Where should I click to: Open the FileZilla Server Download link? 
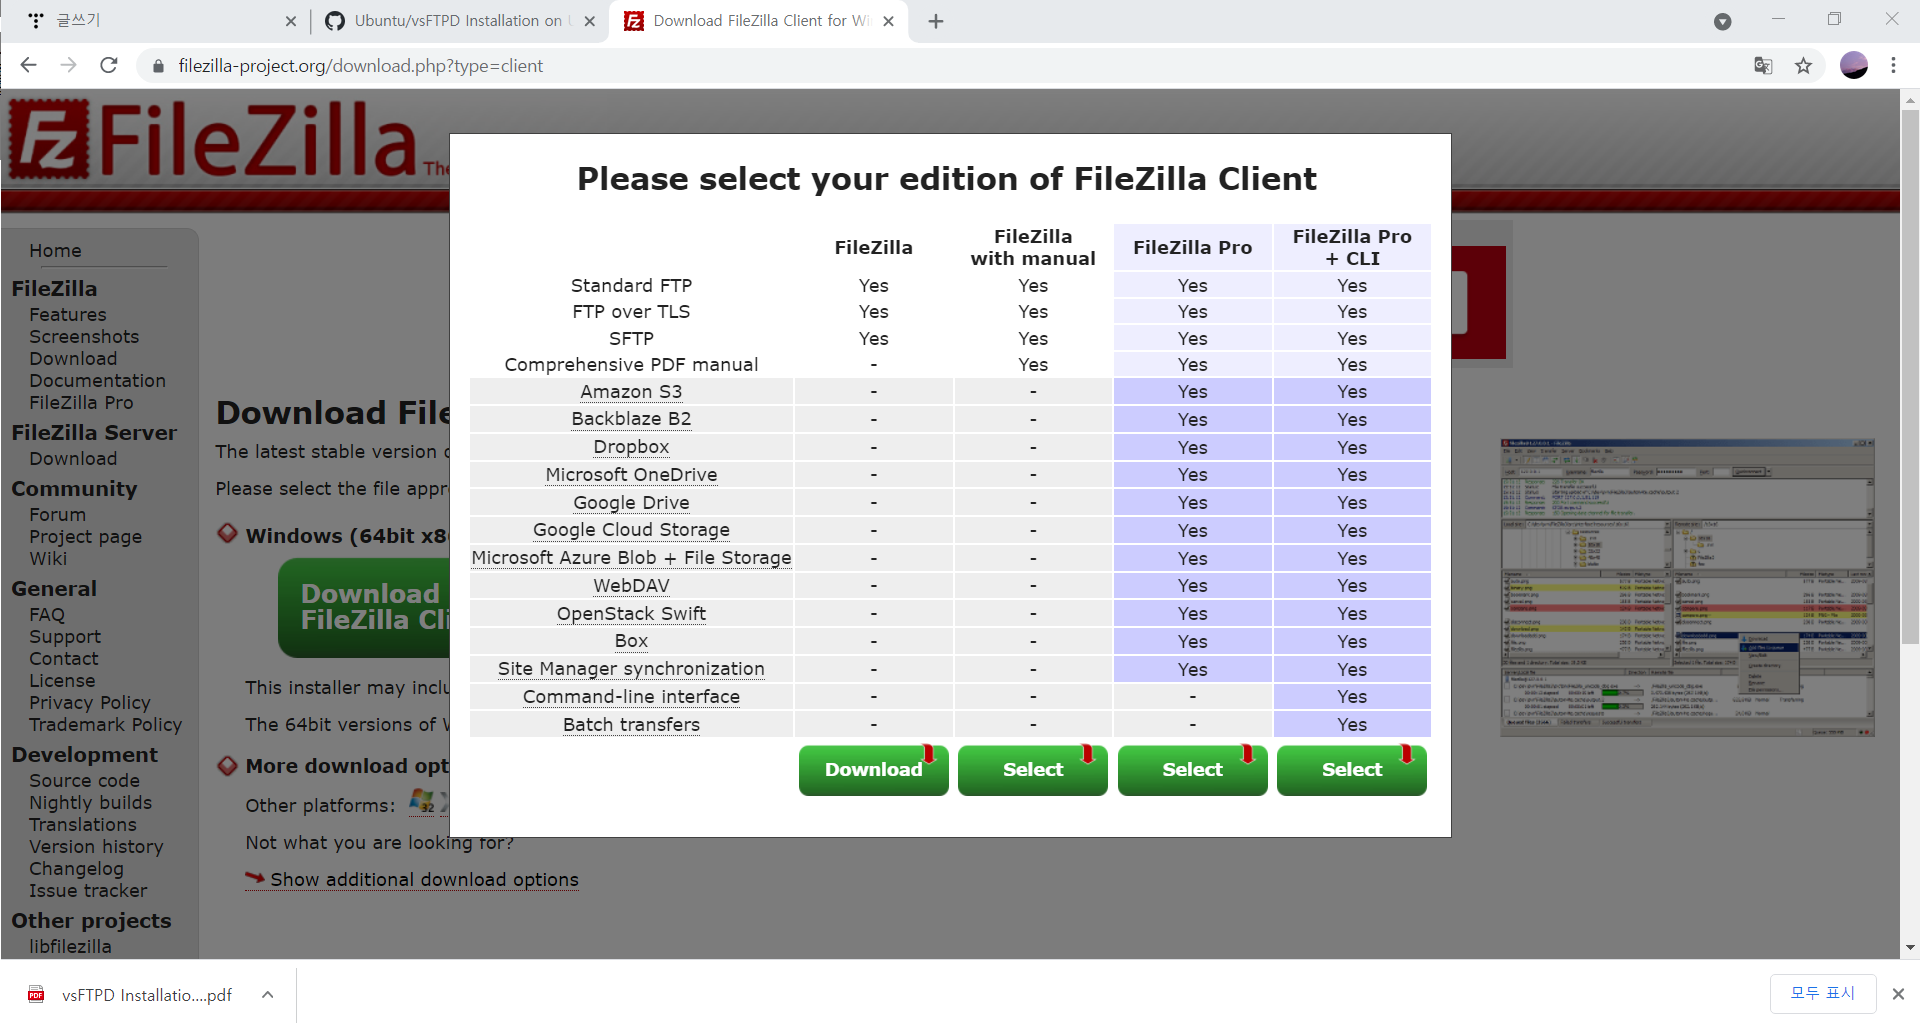(x=73, y=459)
